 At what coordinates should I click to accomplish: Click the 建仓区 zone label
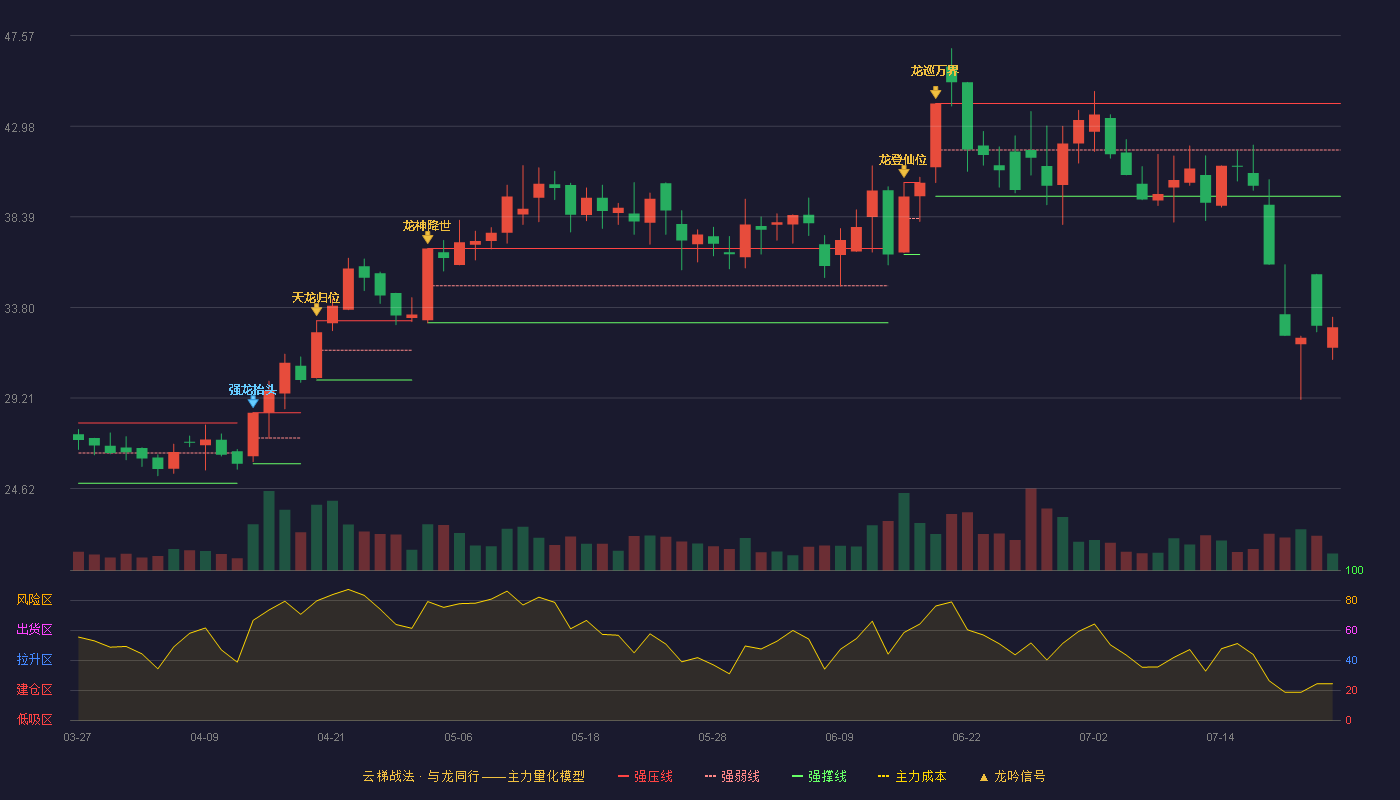tap(35, 690)
